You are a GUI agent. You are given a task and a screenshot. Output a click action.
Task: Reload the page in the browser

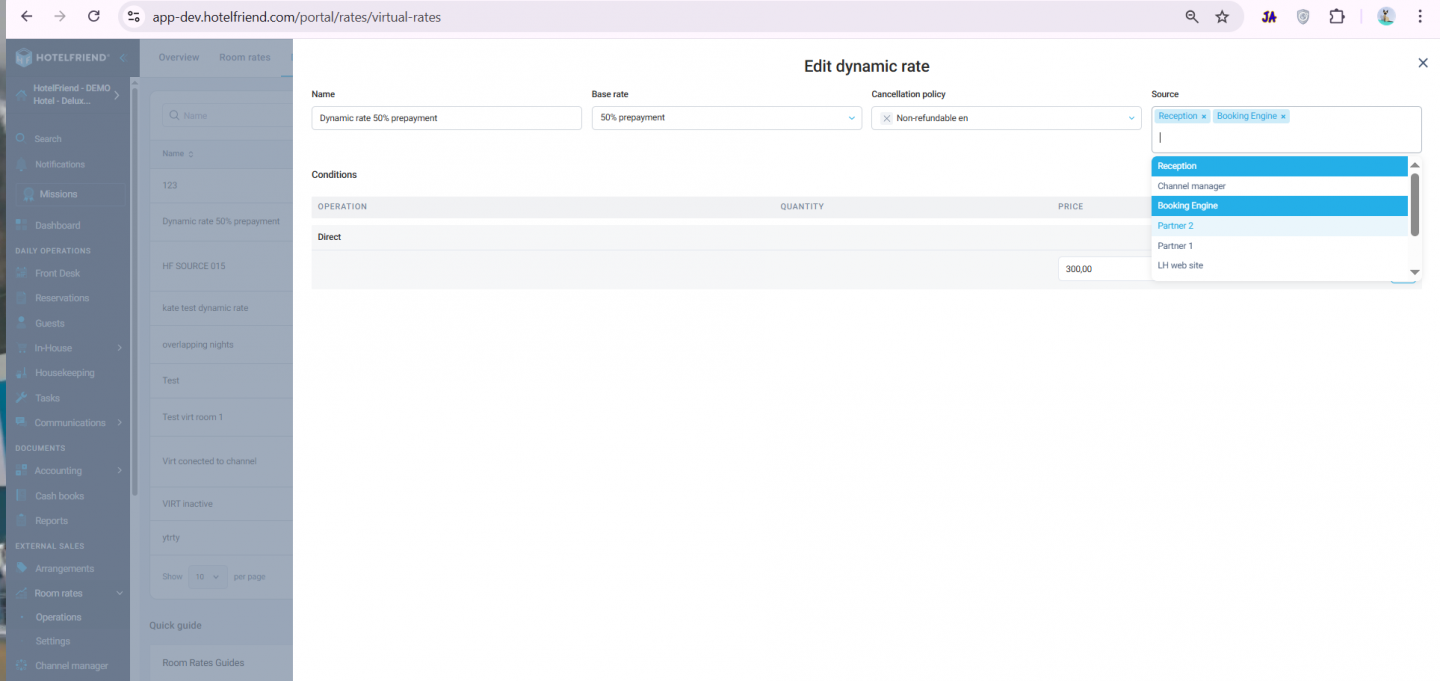point(94,17)
